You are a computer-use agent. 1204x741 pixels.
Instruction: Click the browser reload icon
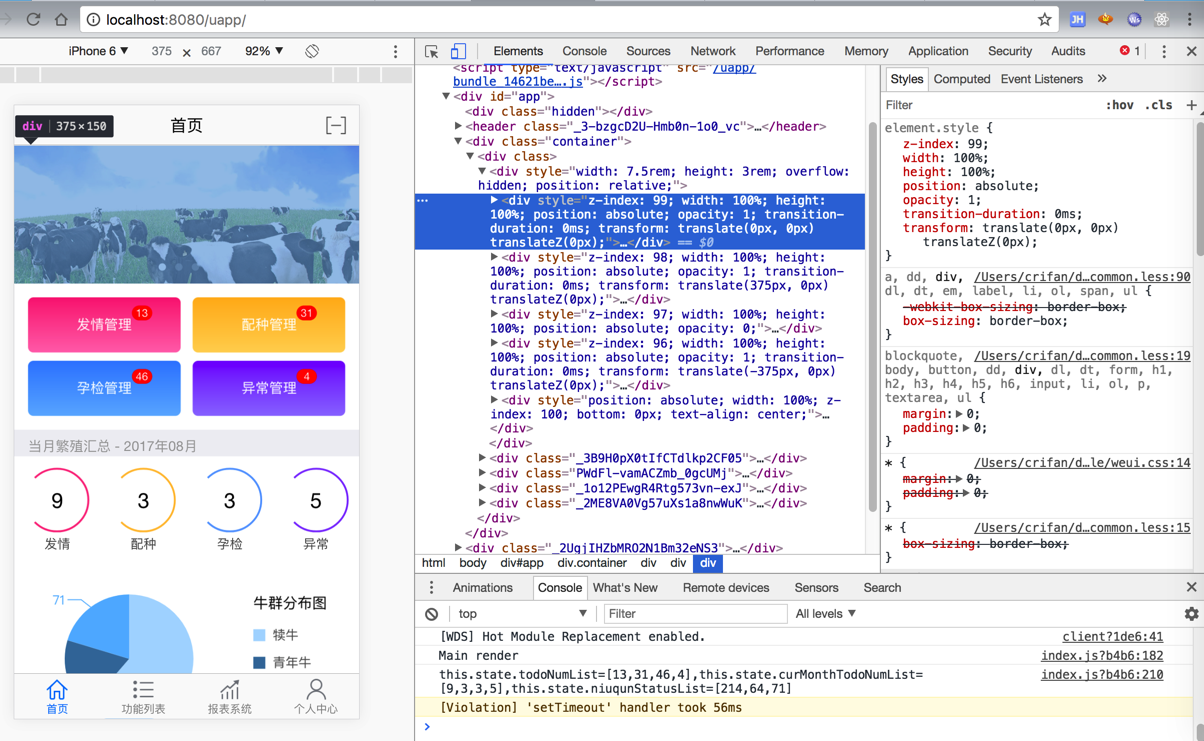click(33, 19)
